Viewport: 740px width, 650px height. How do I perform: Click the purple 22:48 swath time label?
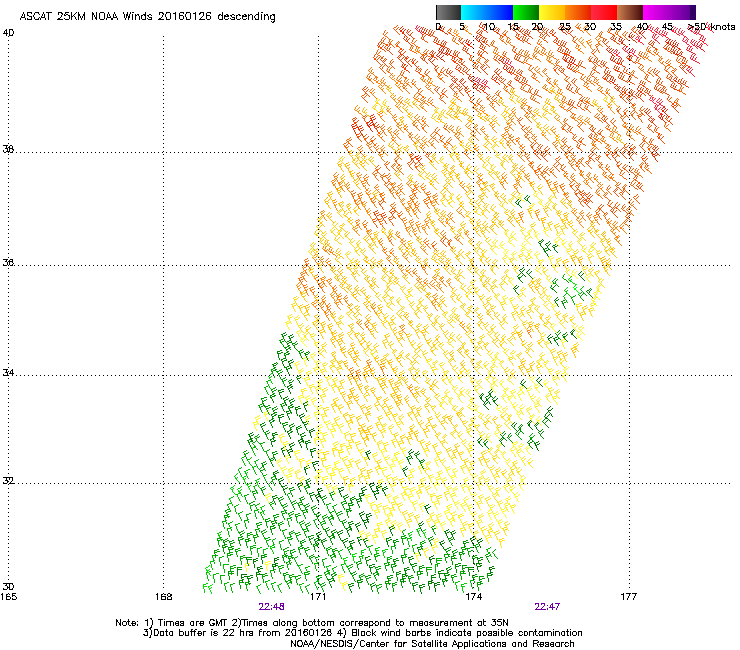pos(271,607)
